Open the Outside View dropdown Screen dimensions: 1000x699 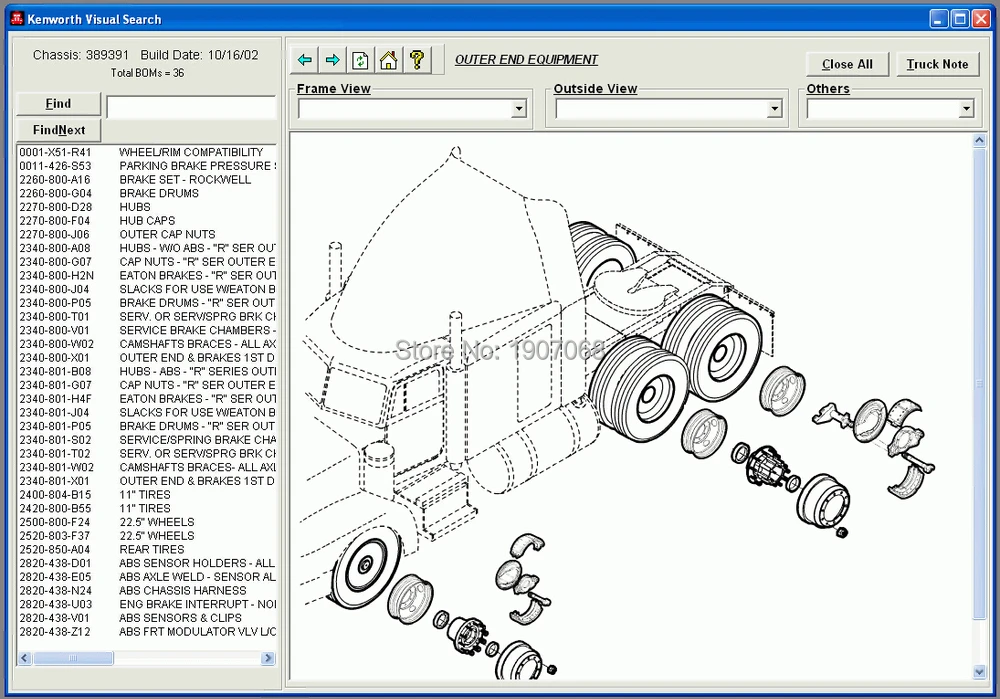click(774, 109)
